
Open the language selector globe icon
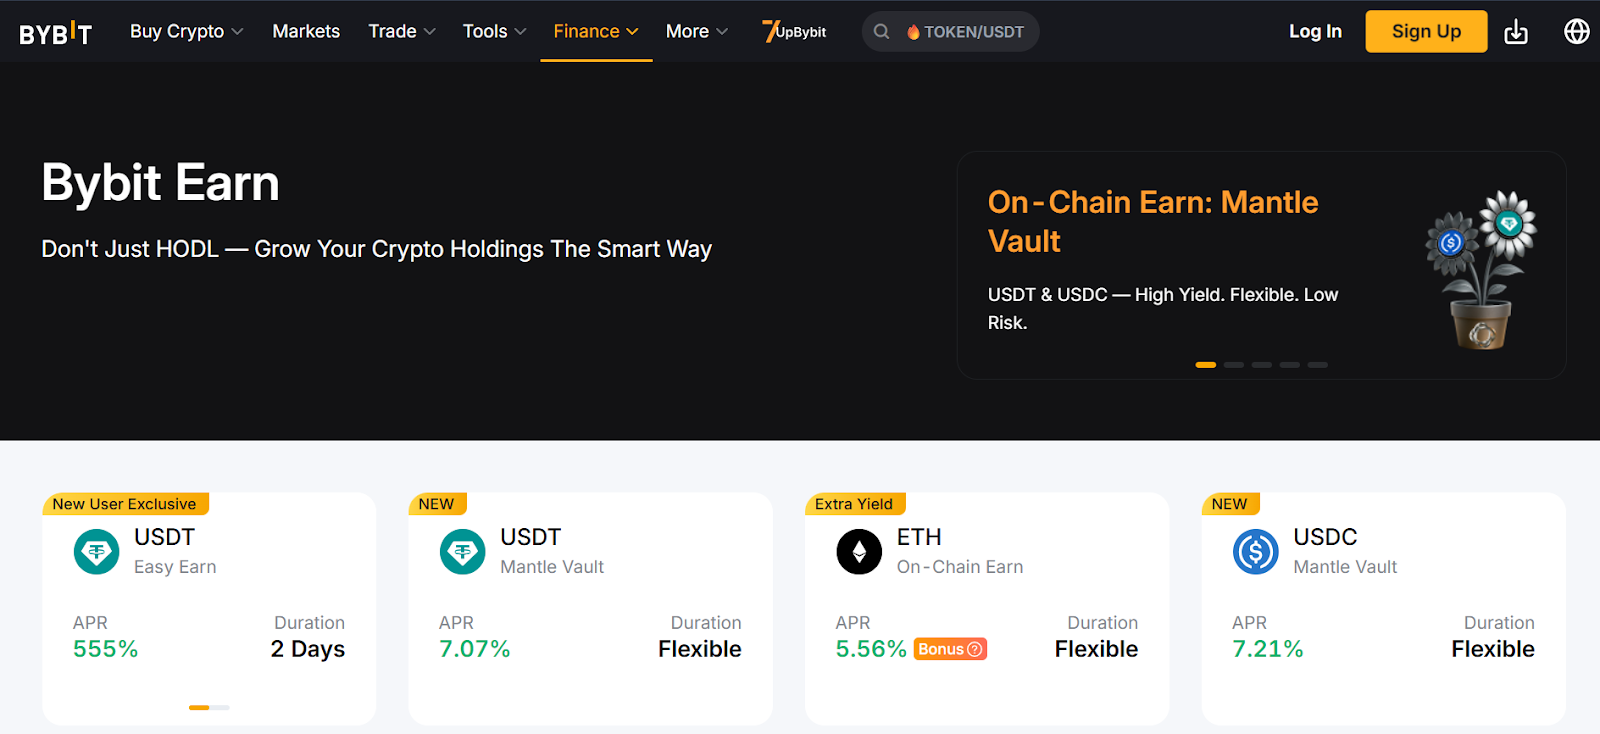click(1576, 31)
